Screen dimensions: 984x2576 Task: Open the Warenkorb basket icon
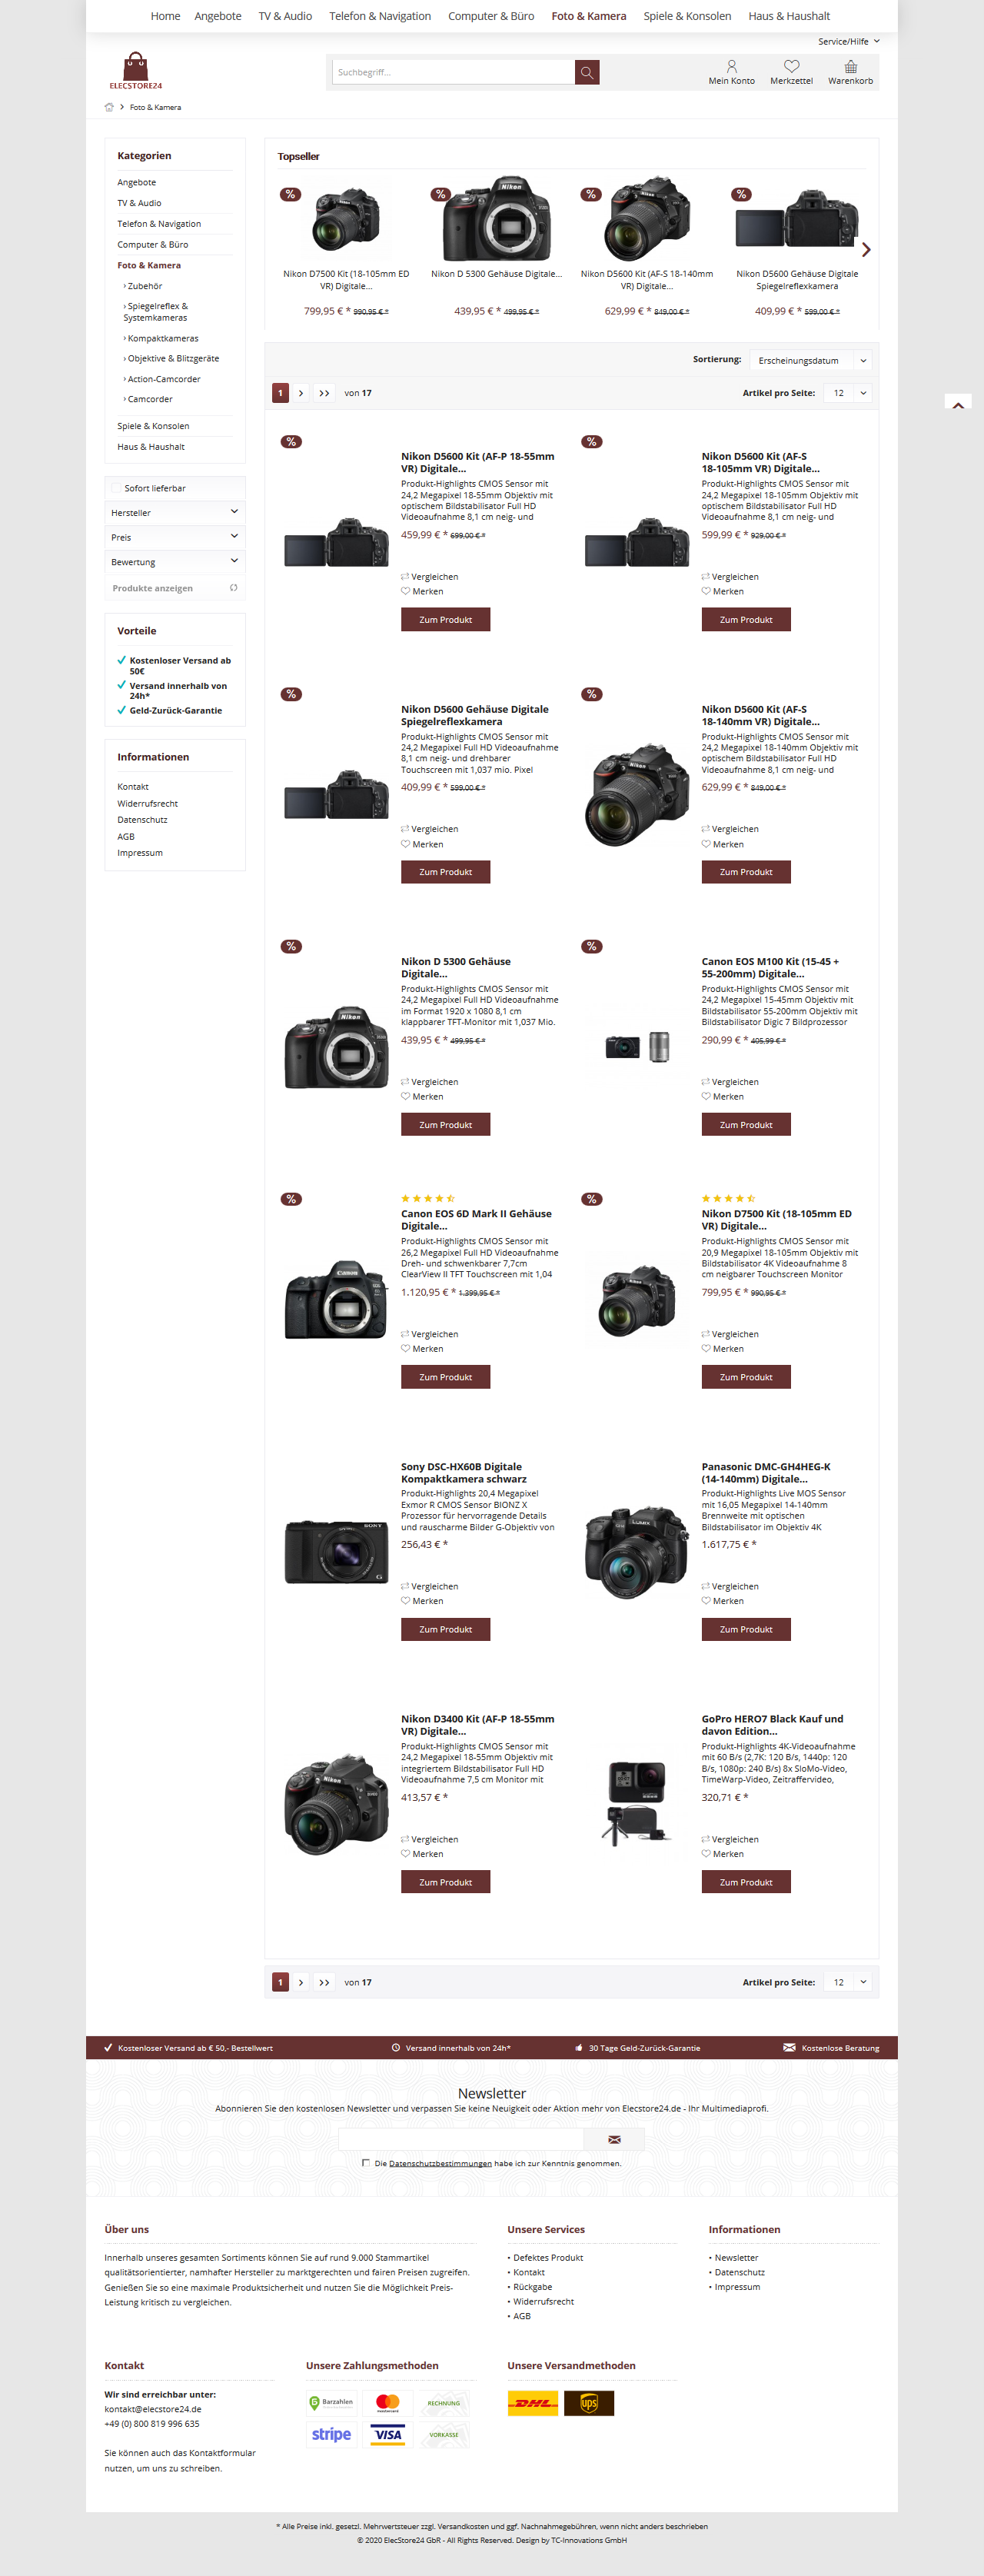(850, 67)
